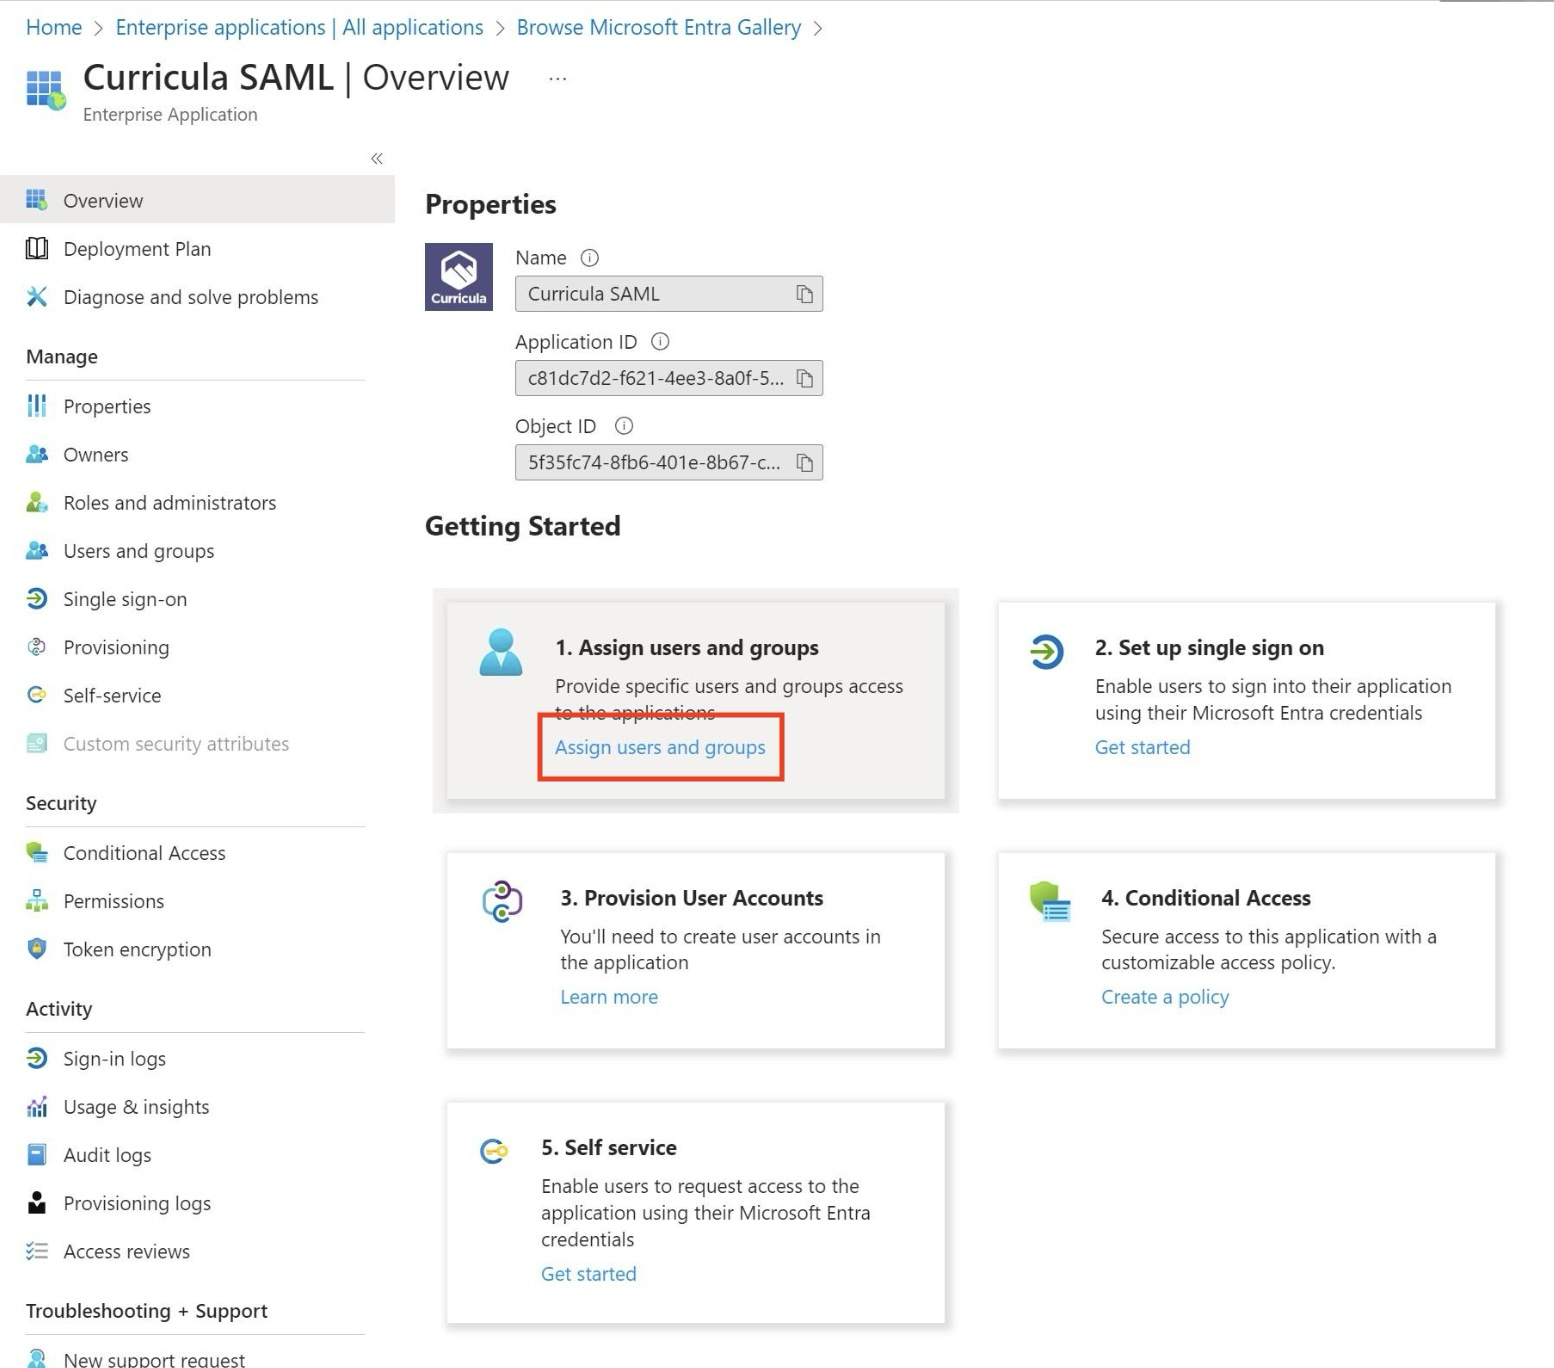
Task: Click the Self-service icon in sidebar
Action: click(37, 695)
